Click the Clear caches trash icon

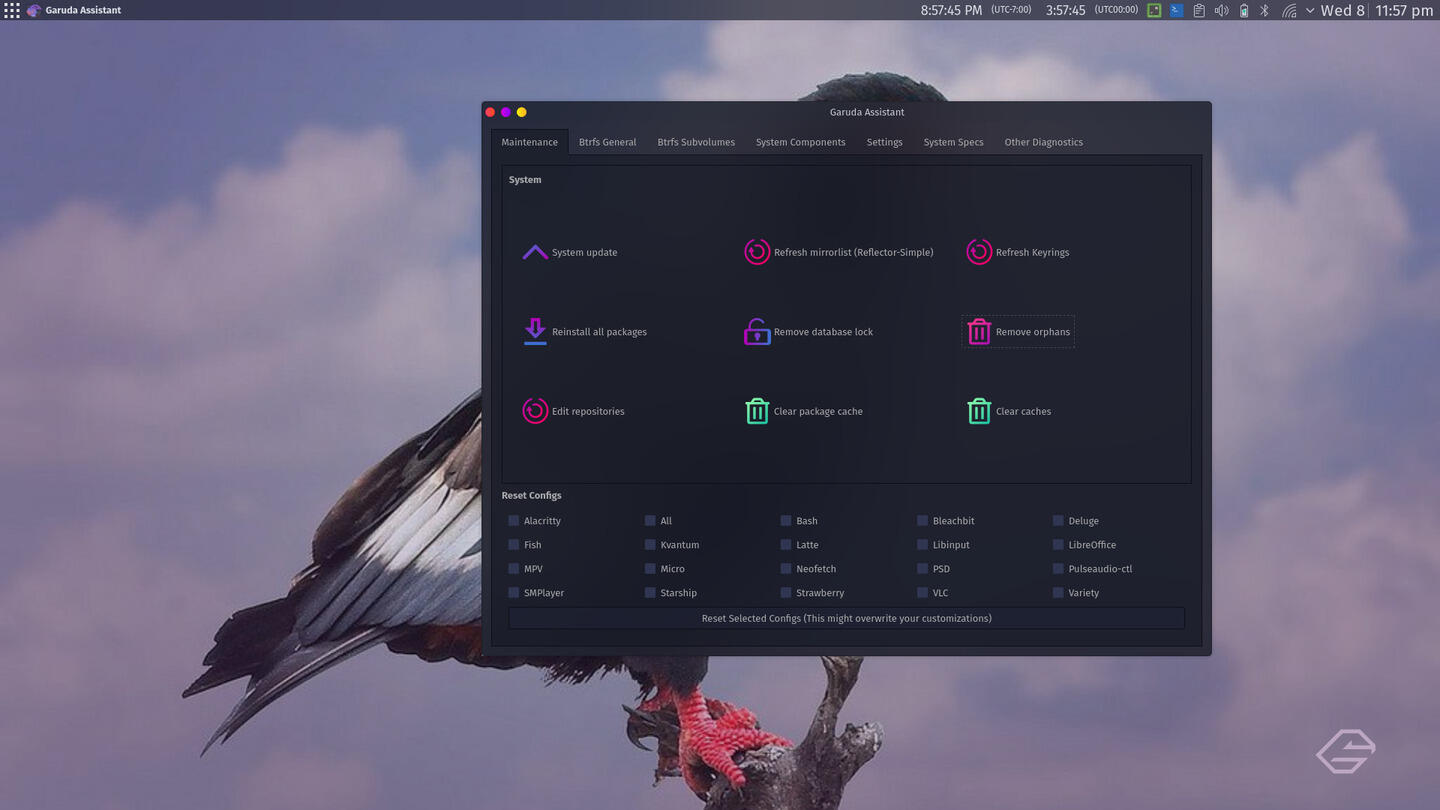pyautogui.click(x=979, y=411)
